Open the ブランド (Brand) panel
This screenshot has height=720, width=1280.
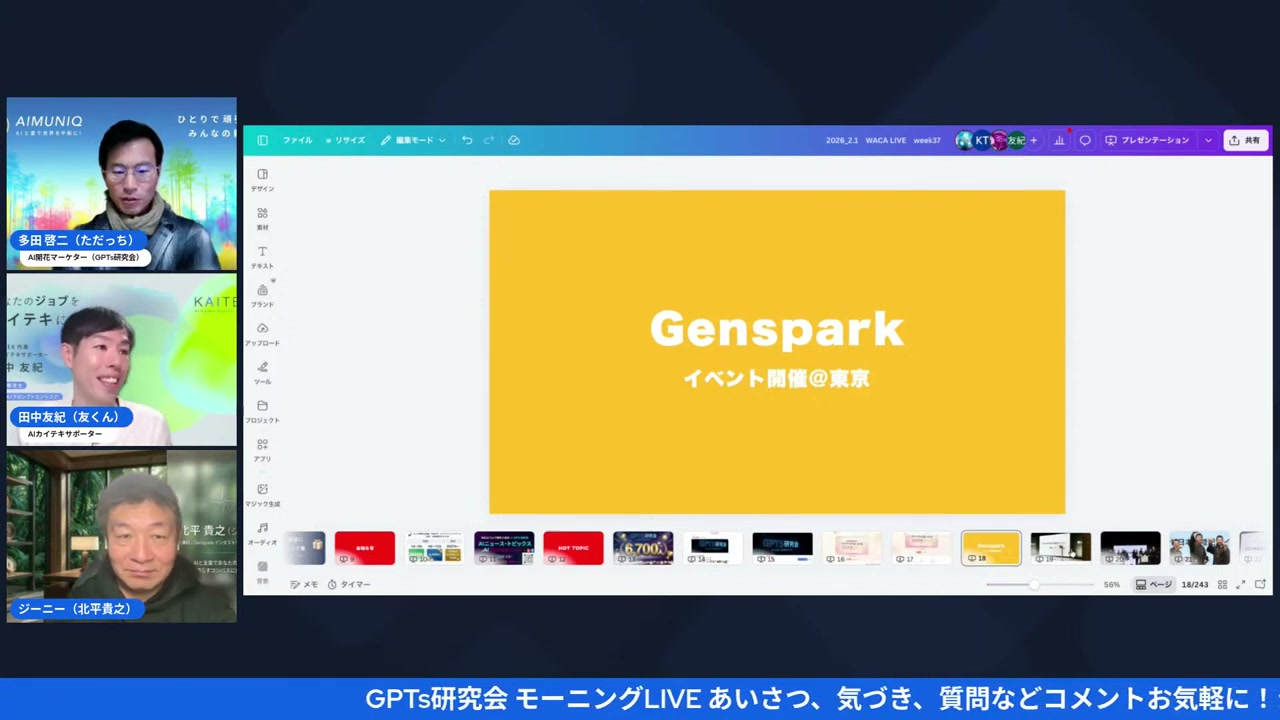click(262, 295)
